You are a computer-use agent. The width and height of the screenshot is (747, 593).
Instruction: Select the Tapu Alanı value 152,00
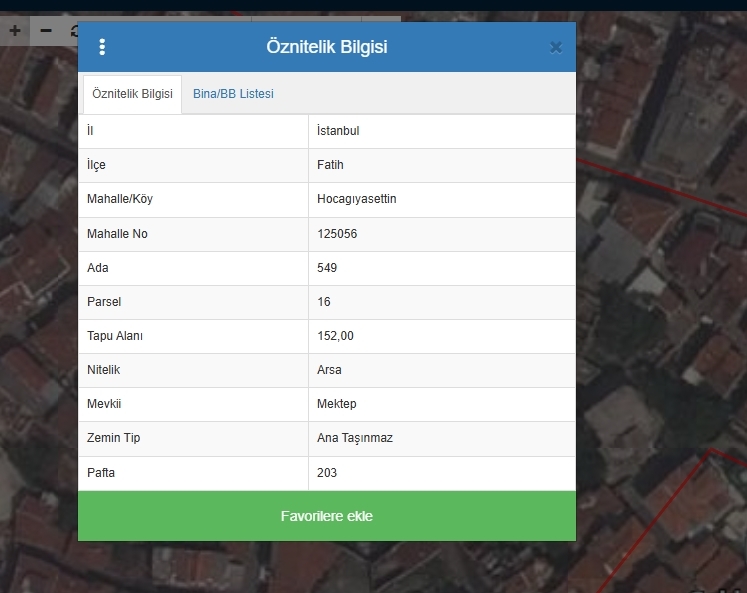tap(335, 336)
